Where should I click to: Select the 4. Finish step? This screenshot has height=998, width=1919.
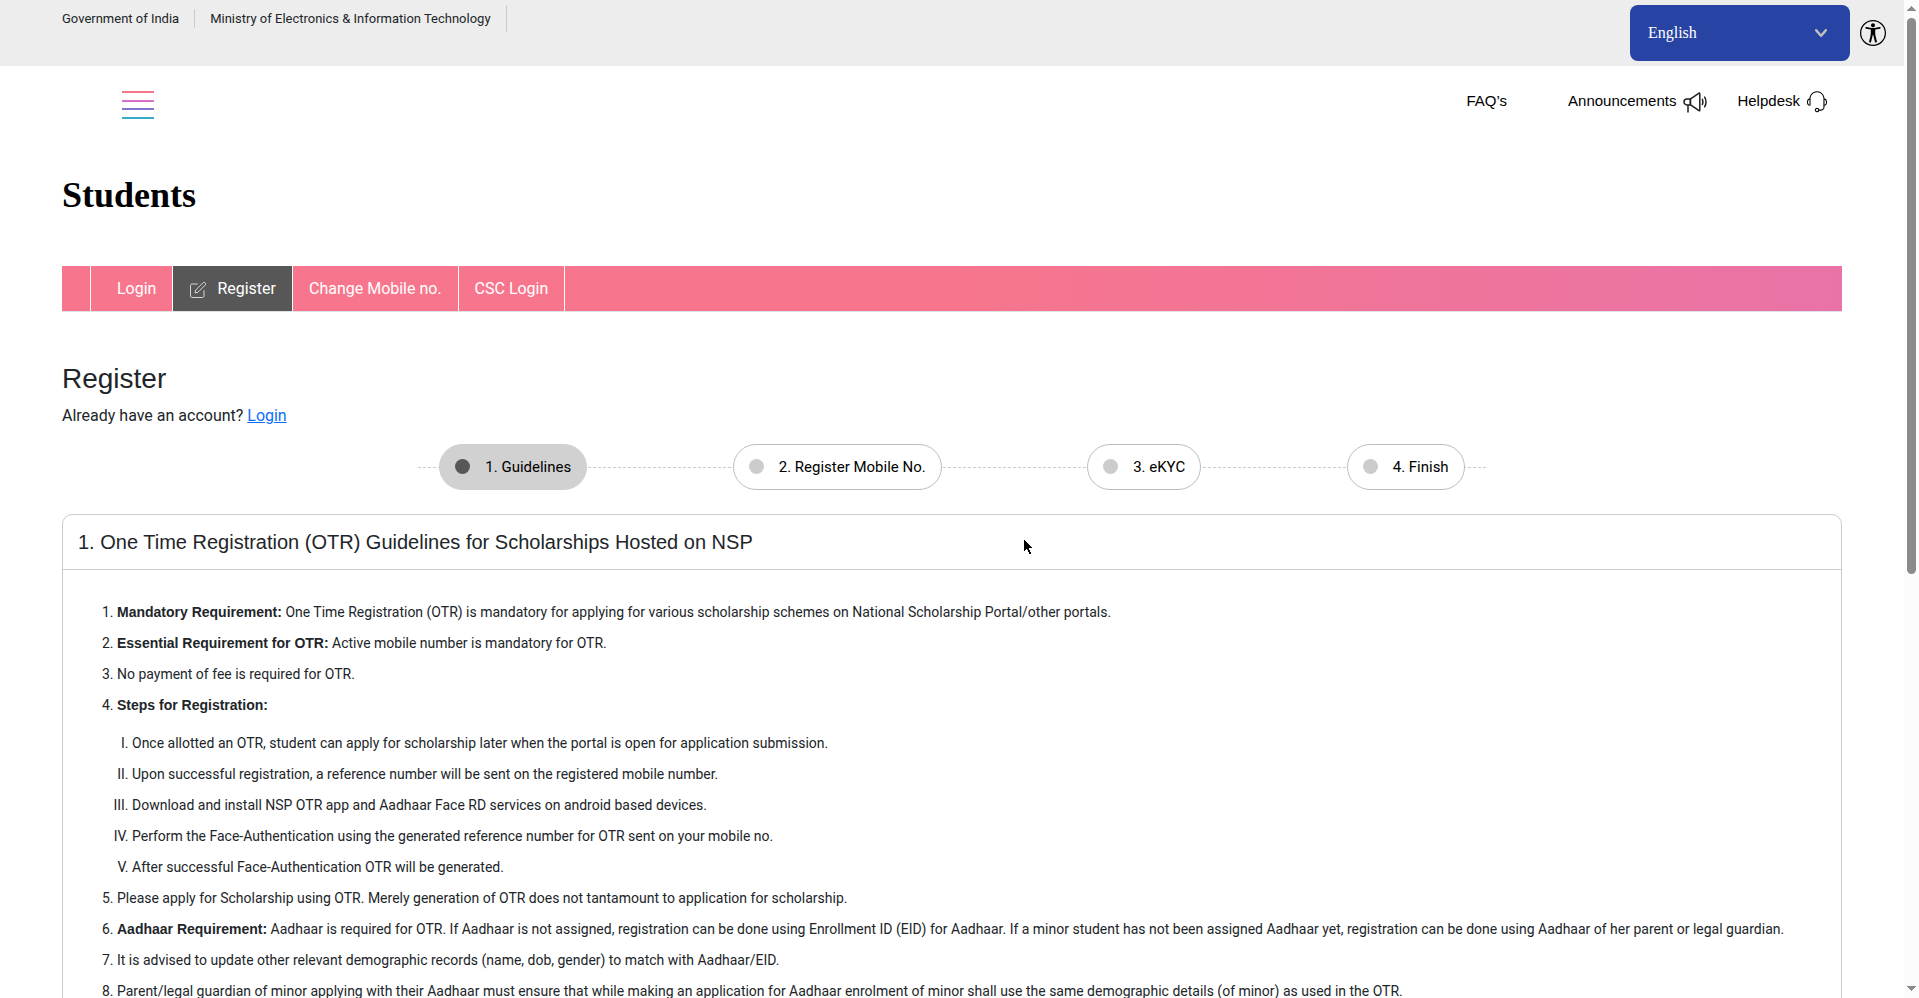point(1405,467)
